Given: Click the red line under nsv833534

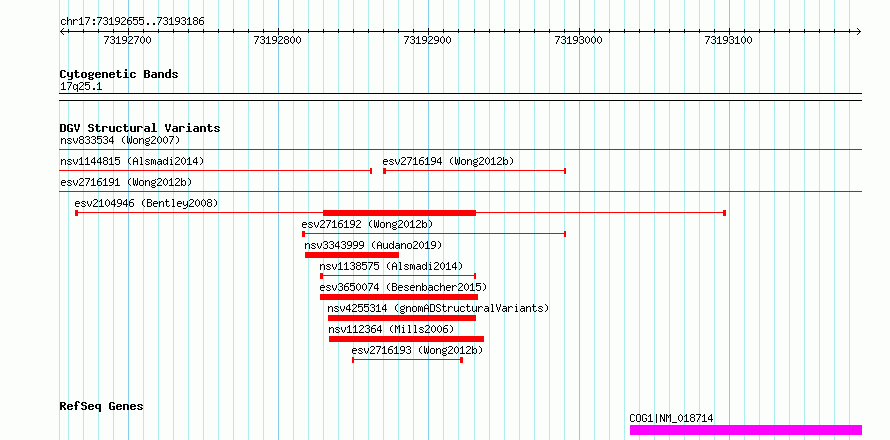Looking at the screenshot, I should (461, 150).
